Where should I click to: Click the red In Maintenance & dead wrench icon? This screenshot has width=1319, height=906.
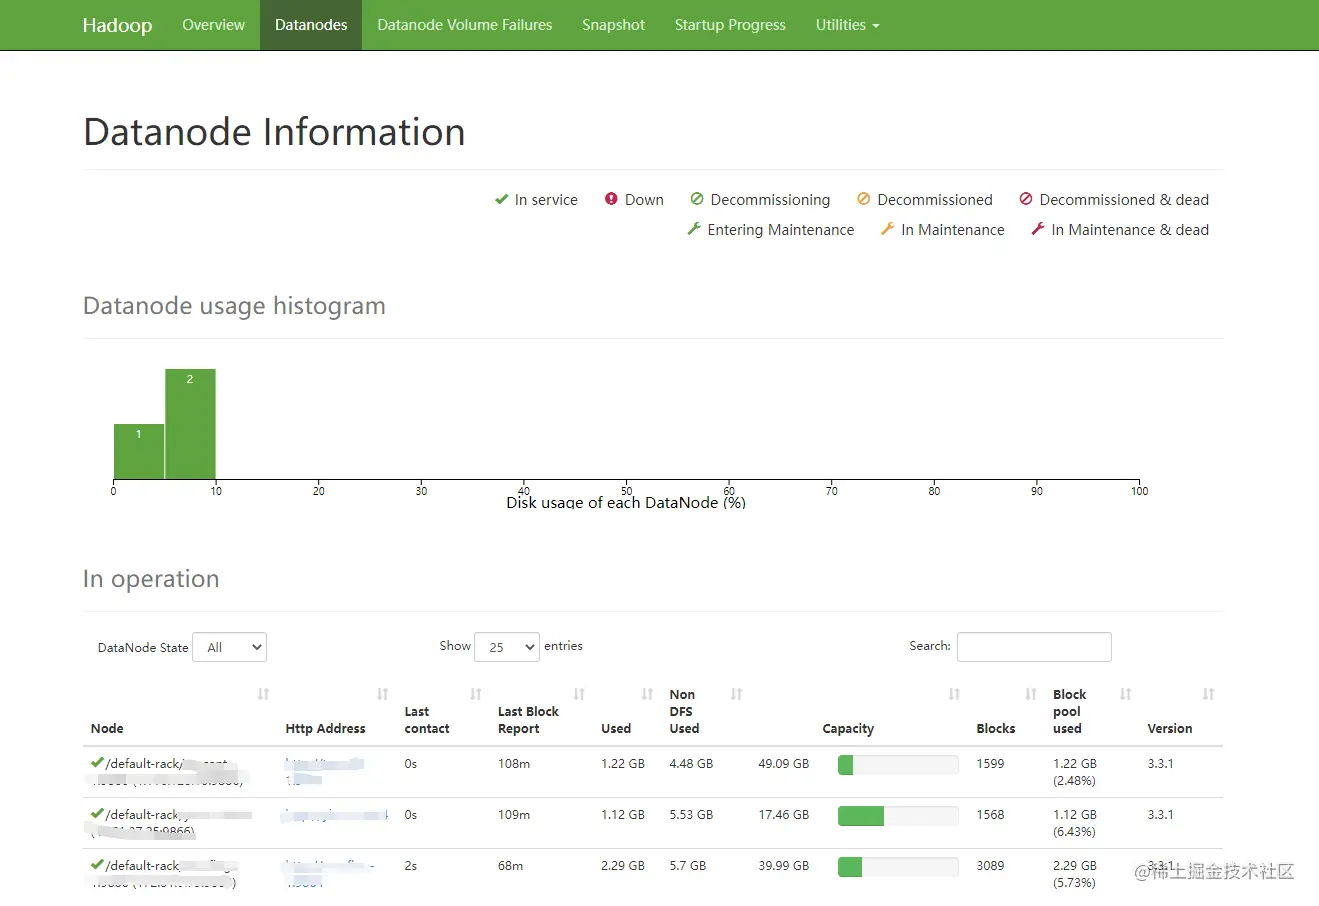coord(1038,229)
